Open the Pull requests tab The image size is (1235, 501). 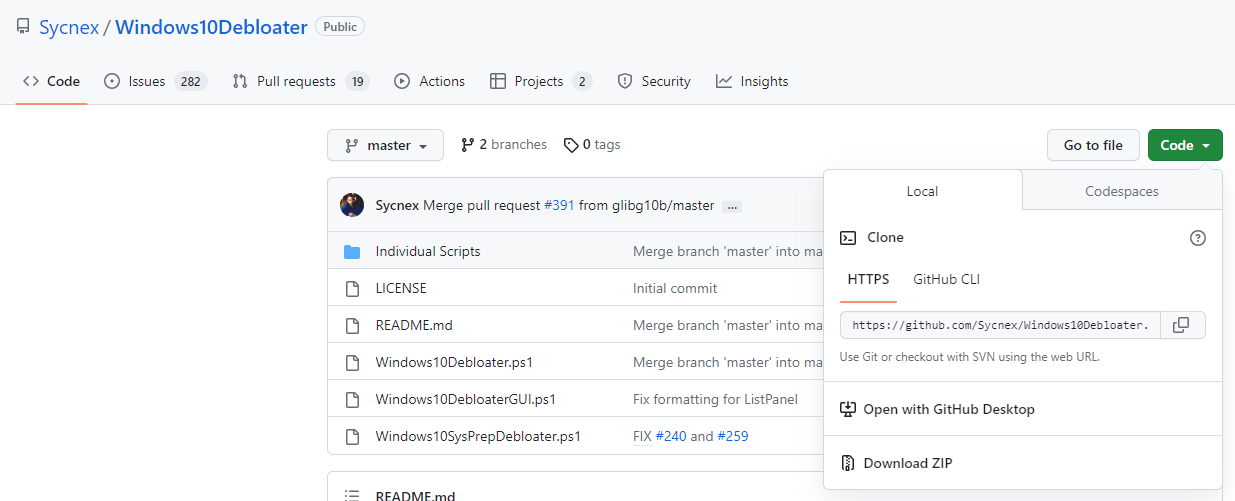pyautogui.click(x=300, y=81)
